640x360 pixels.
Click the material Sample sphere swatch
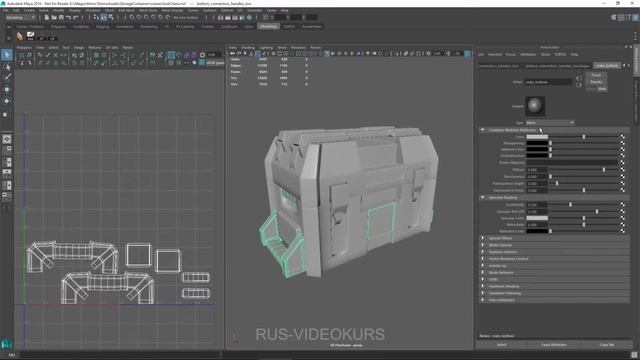[535, 106]
